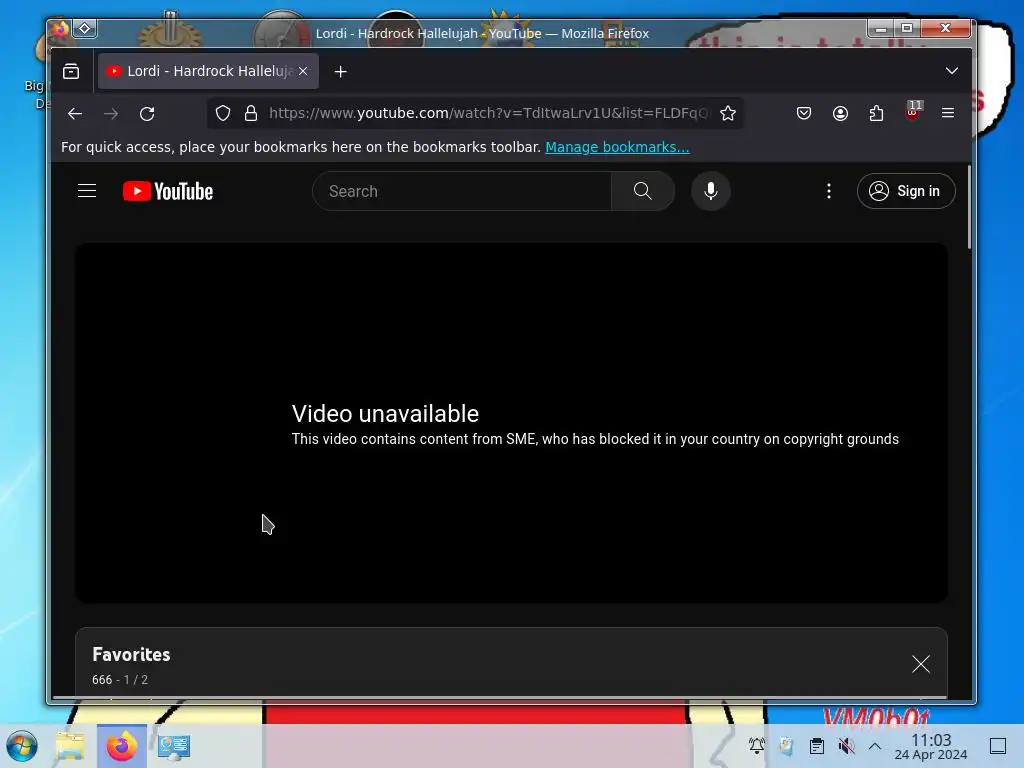Open the Manage bookmarks link
The width and height of the screenshot is (1024, 768).
click(617, 147)
